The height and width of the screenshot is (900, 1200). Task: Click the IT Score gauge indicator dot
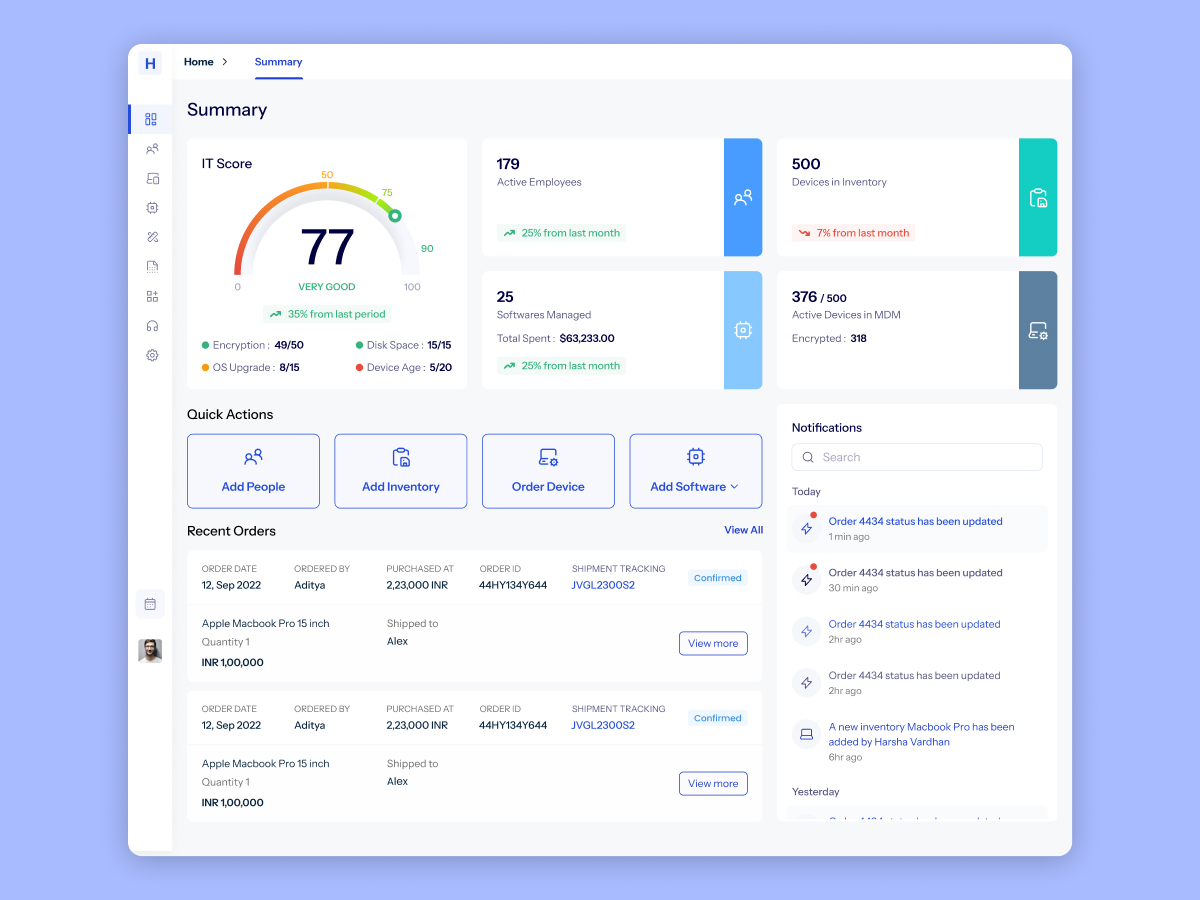pos(395,214)
